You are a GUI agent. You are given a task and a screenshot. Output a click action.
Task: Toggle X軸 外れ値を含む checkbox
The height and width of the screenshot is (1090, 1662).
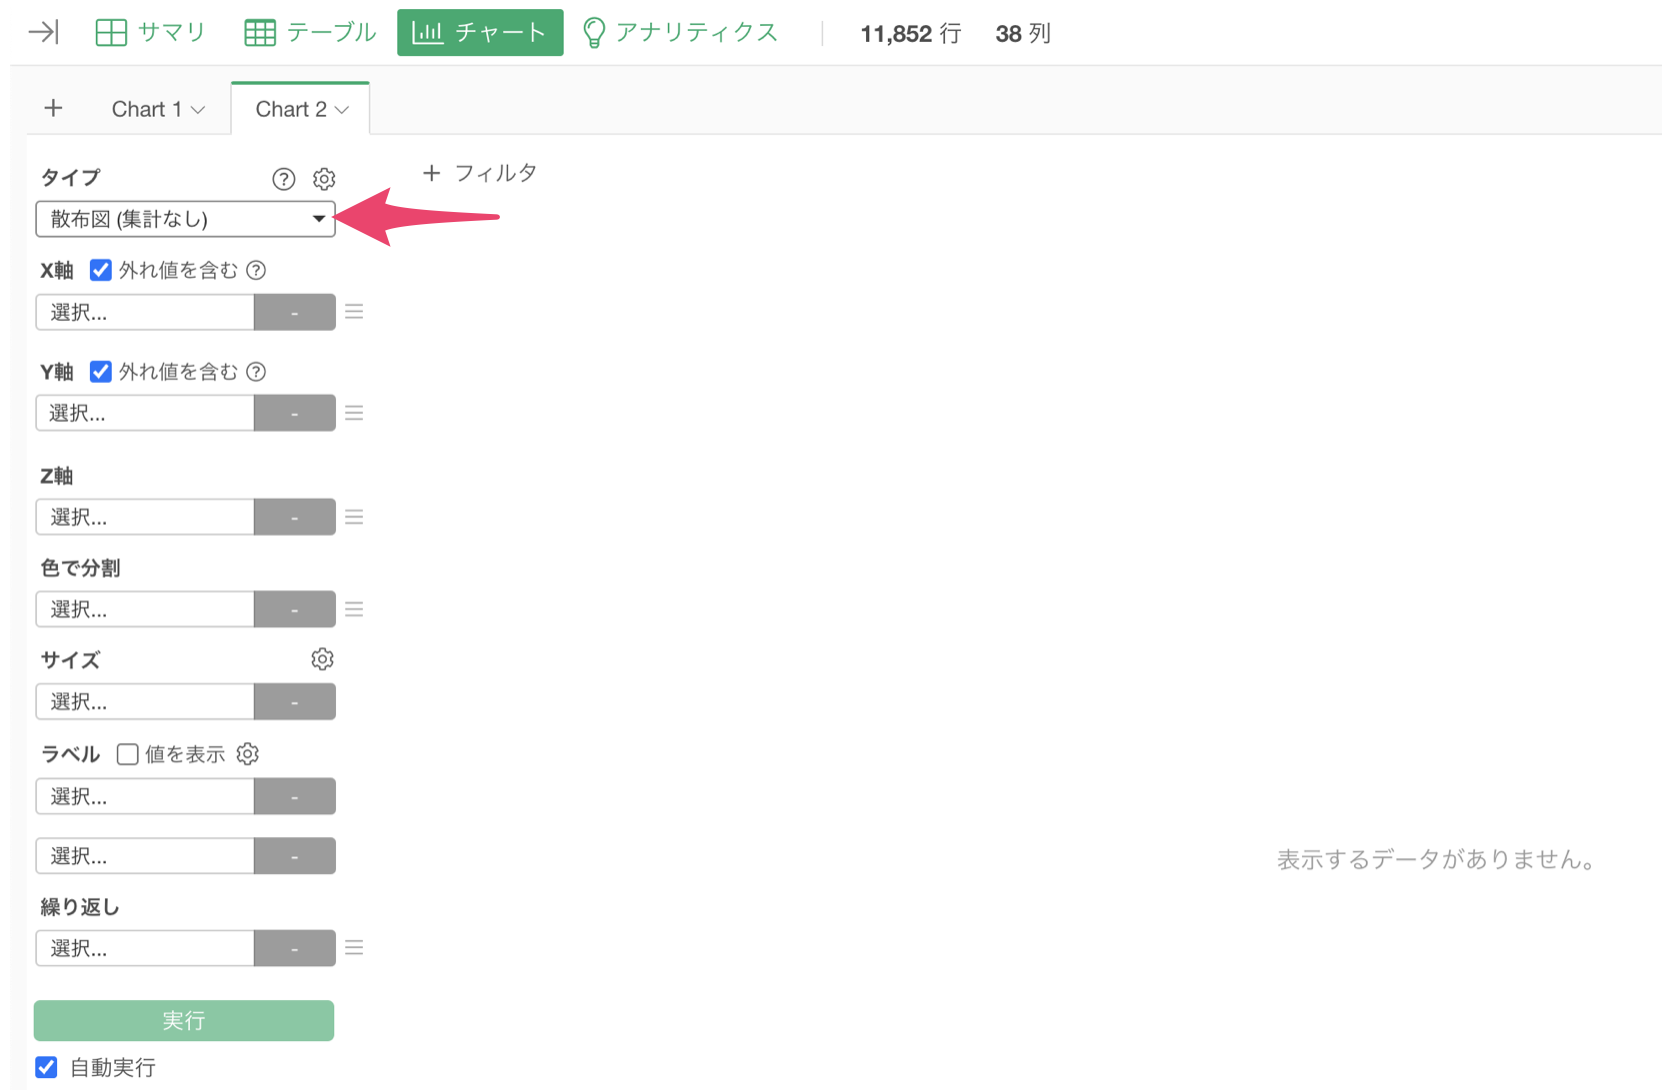pos(101,270)
